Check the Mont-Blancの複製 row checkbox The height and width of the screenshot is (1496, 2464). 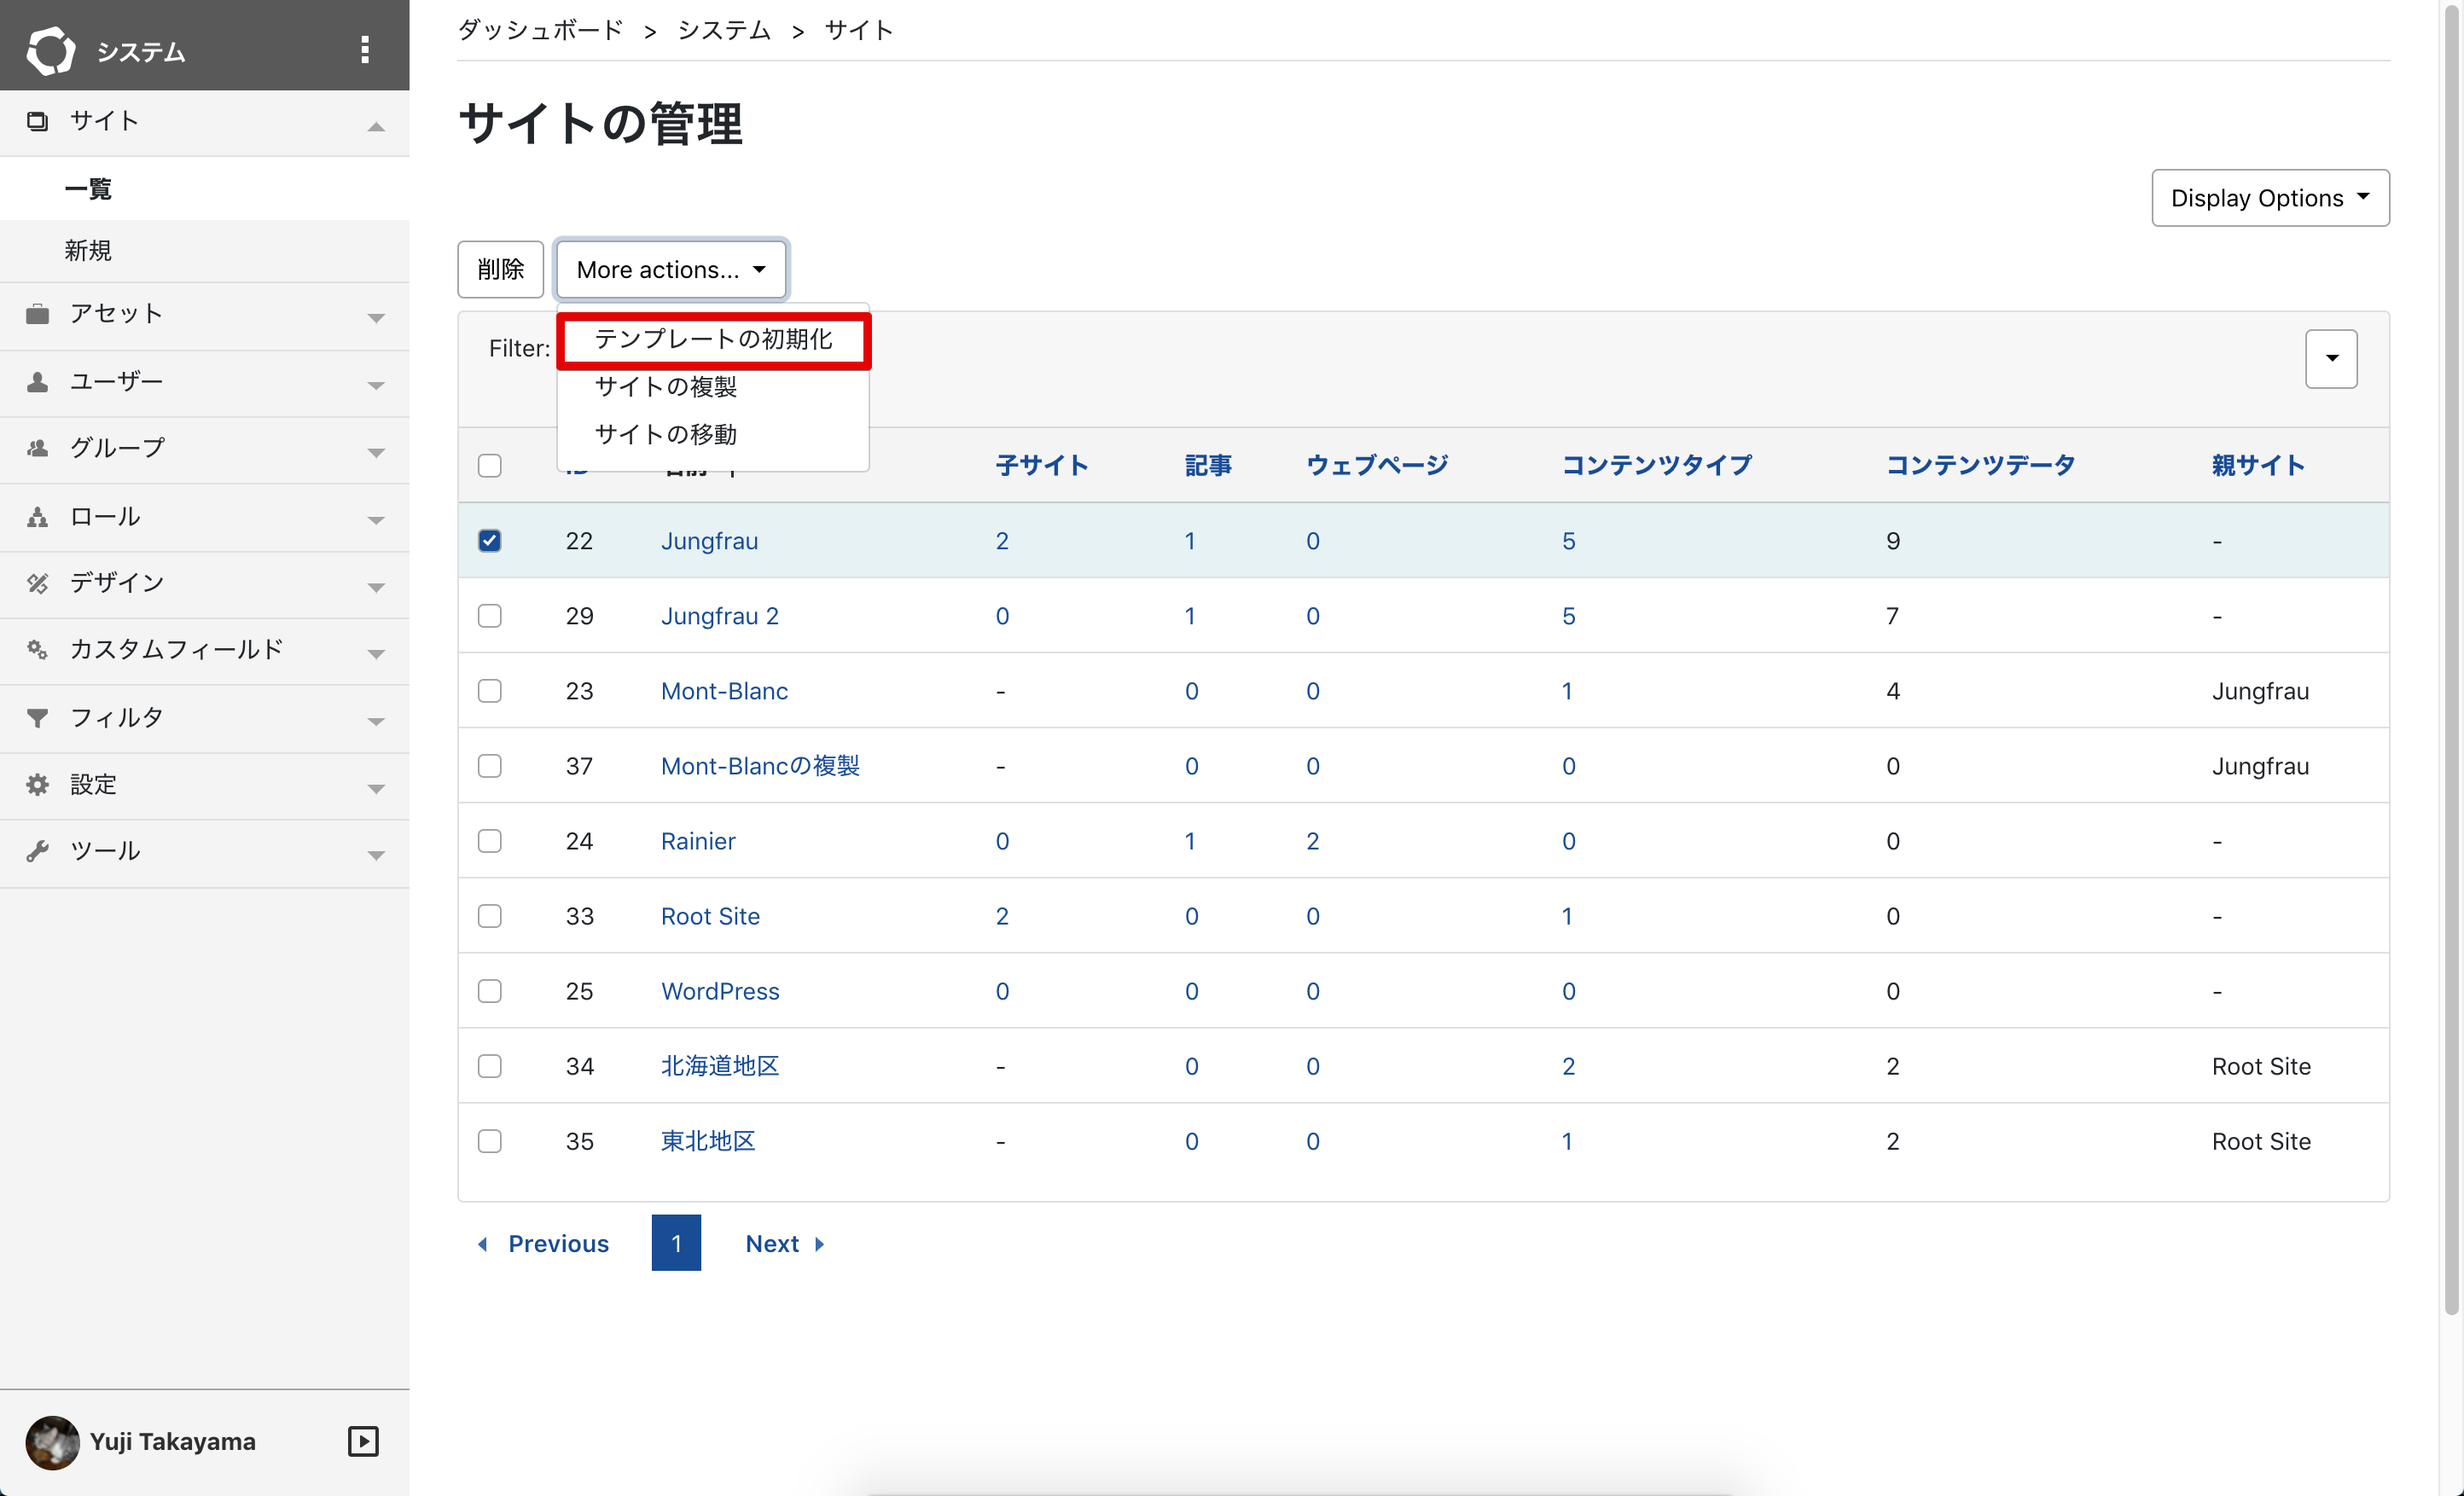(489, 765)
